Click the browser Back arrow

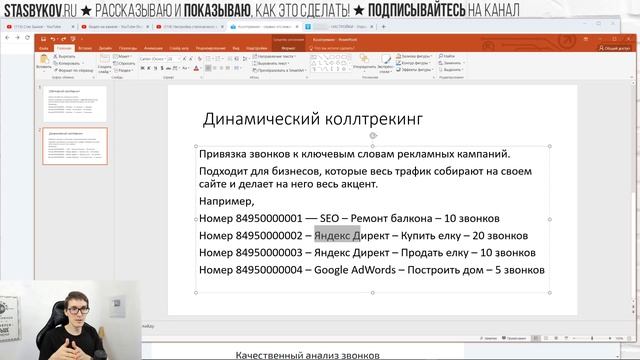(x=7, y=38)
